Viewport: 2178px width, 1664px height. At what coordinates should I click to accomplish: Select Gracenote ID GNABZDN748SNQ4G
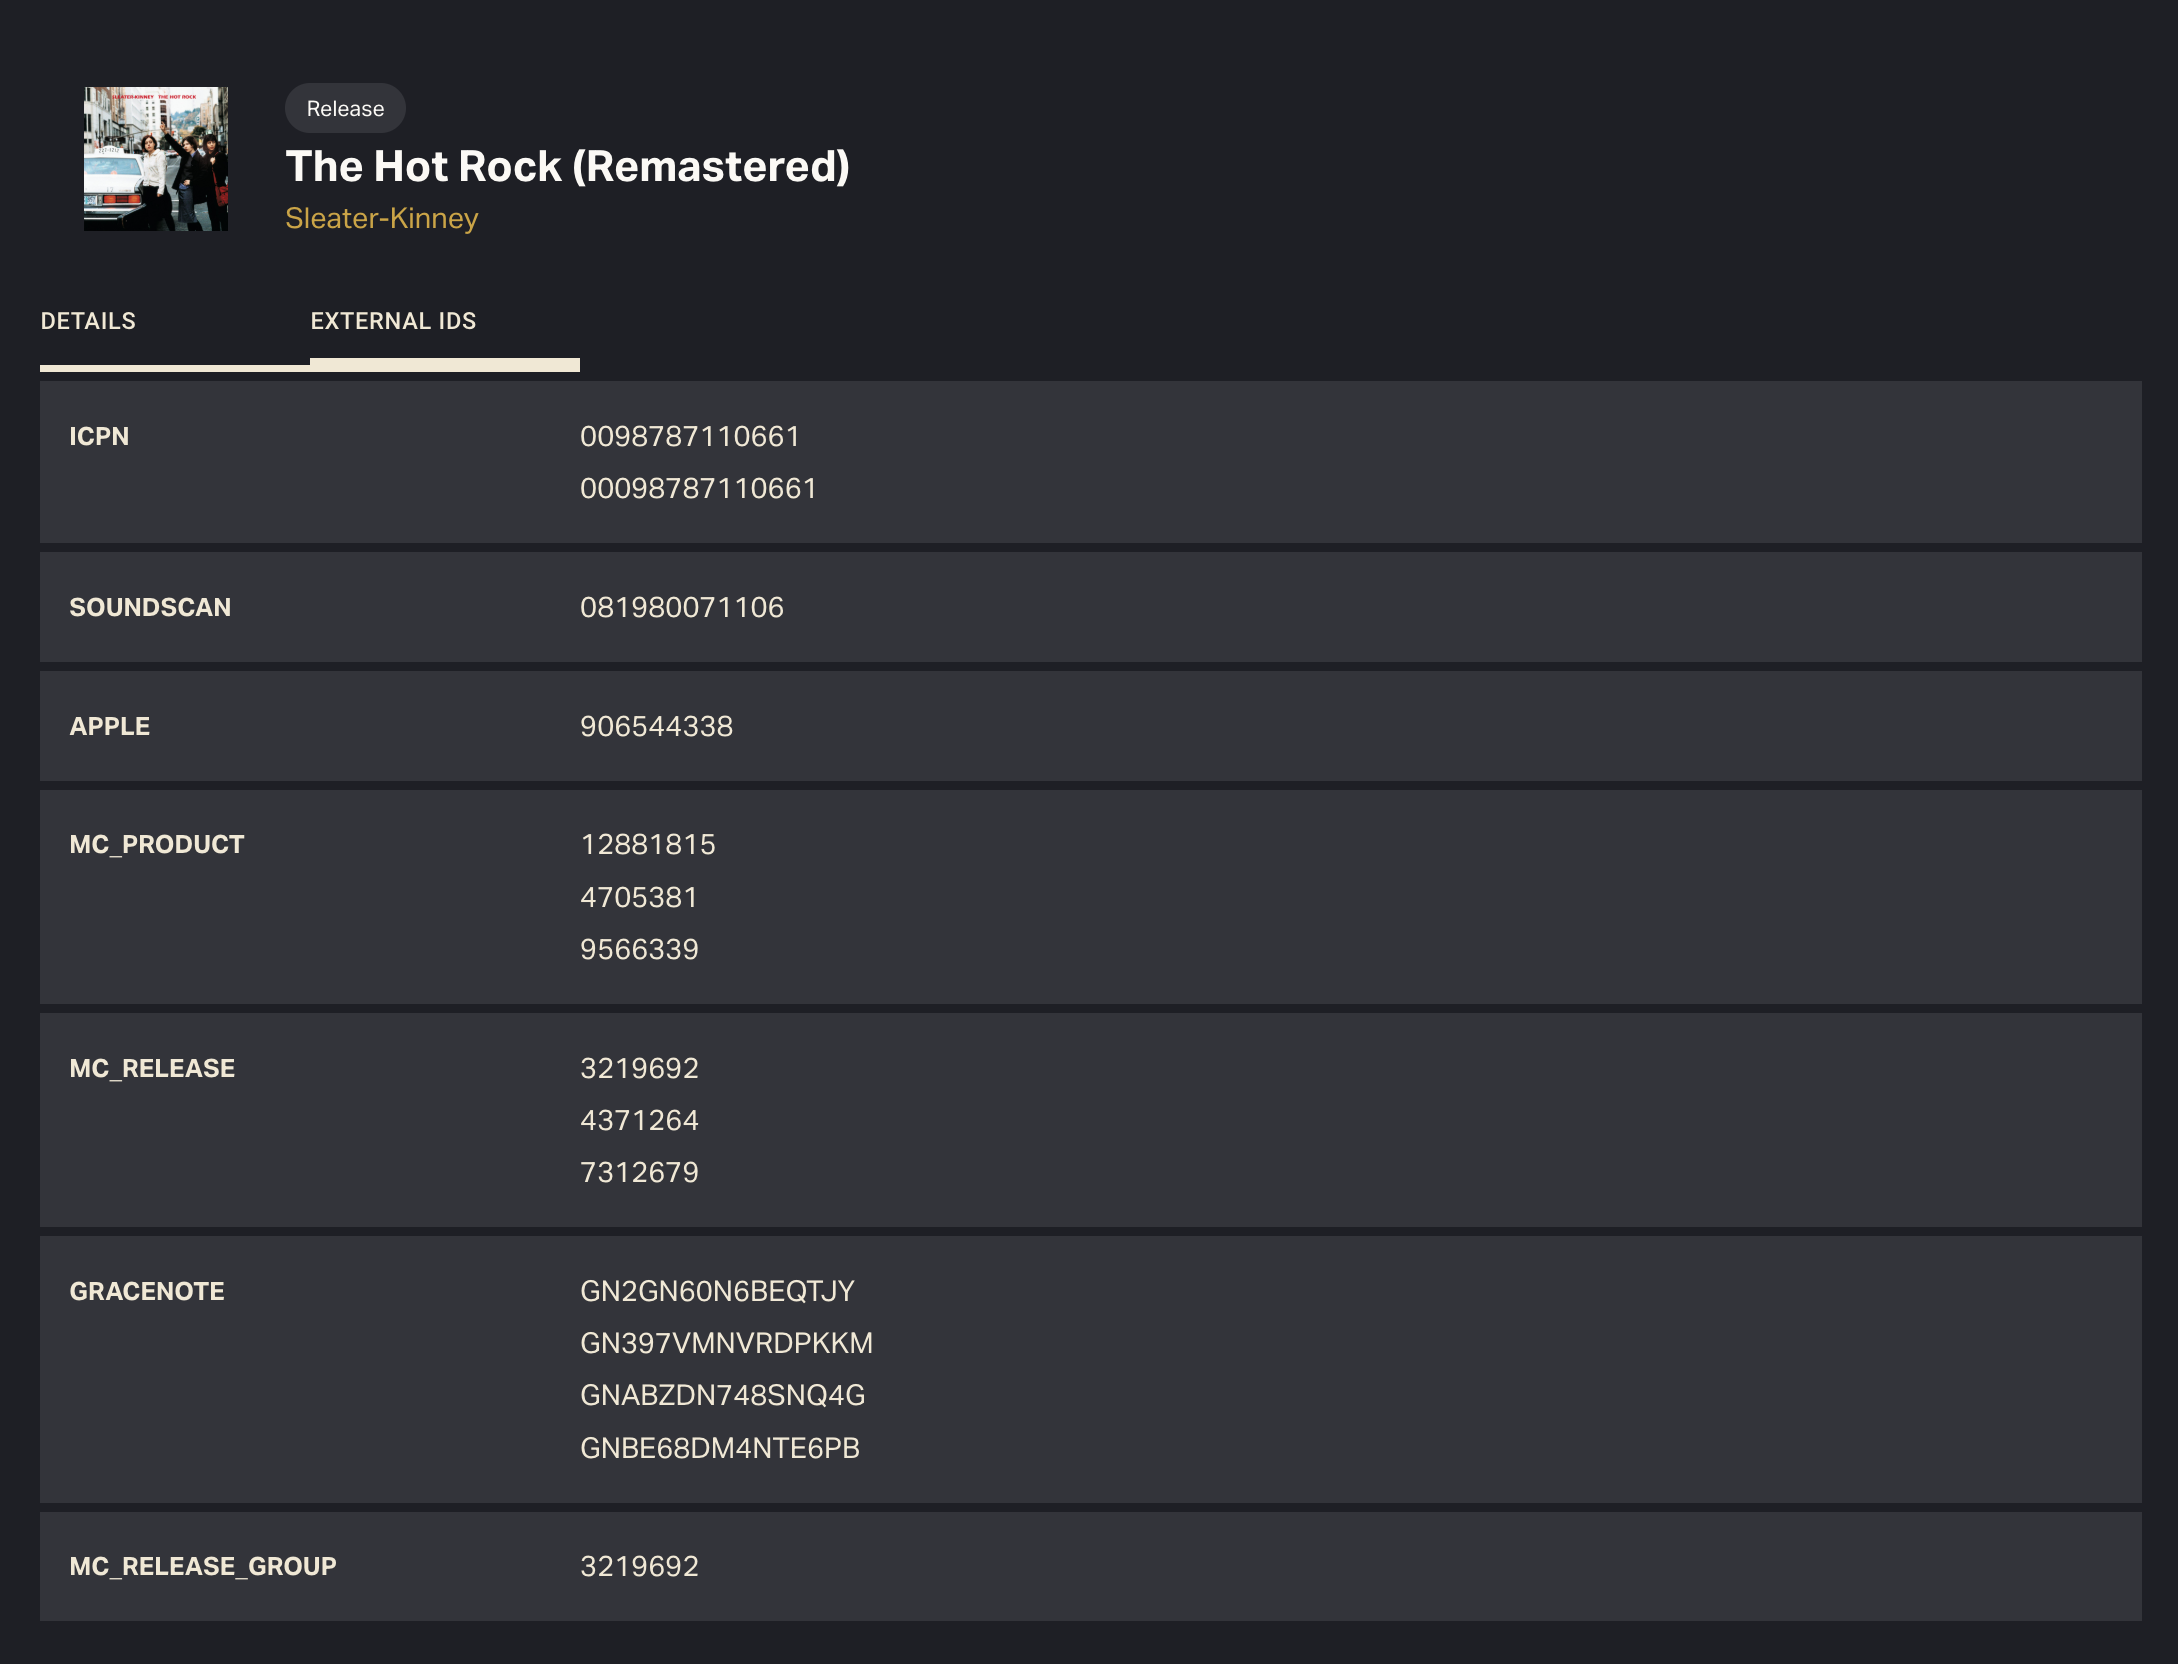[x=723, y=1395]
